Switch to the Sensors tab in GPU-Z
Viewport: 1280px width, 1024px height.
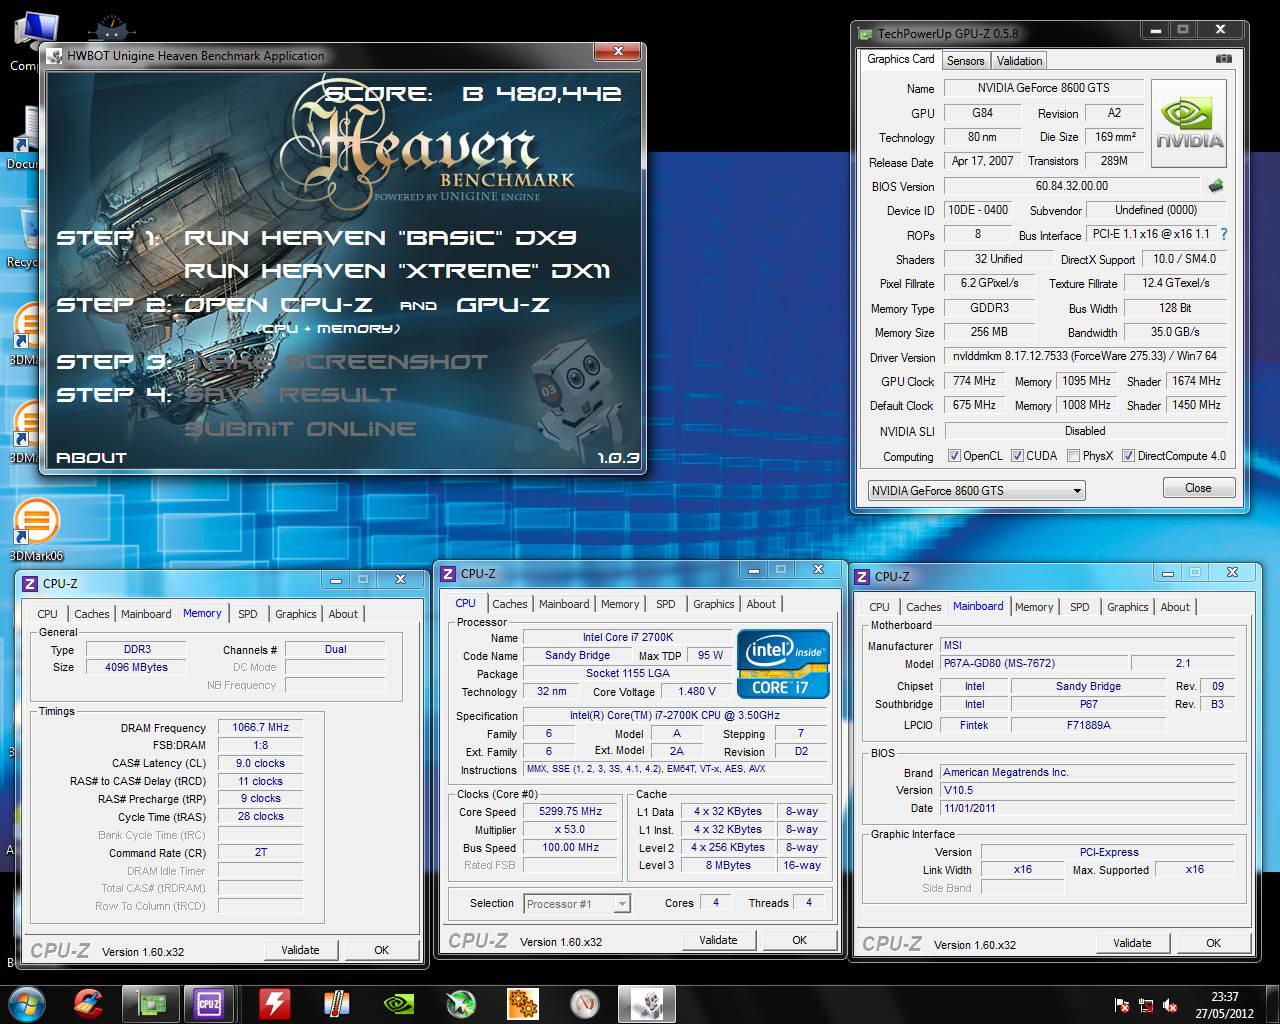[x=965, y=61]
